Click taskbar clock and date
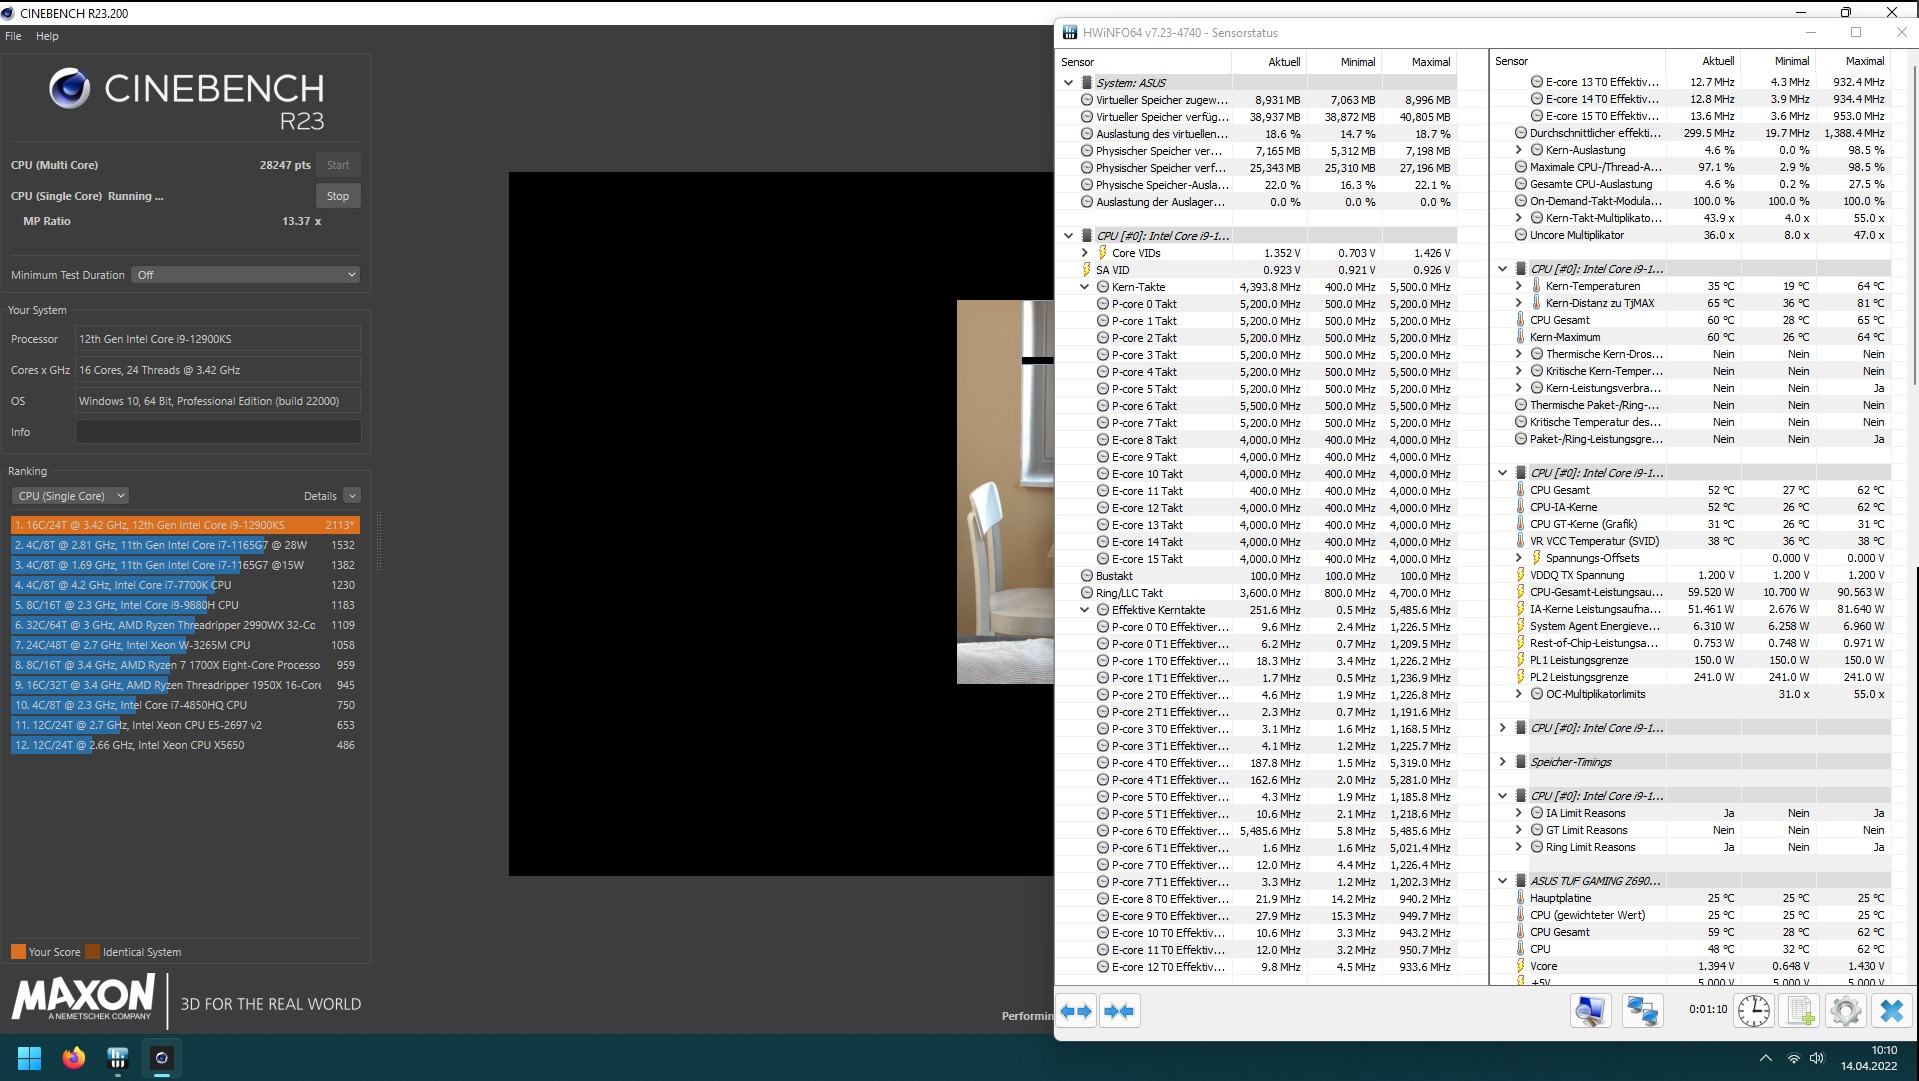1919x1081 pixels. 1870,1058
